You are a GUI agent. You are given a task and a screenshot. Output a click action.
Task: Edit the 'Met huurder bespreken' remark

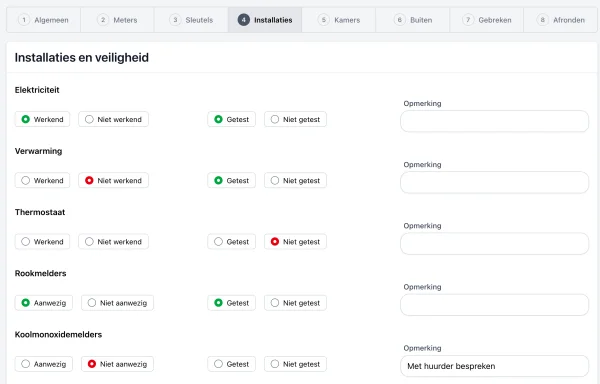pos(494,366)
